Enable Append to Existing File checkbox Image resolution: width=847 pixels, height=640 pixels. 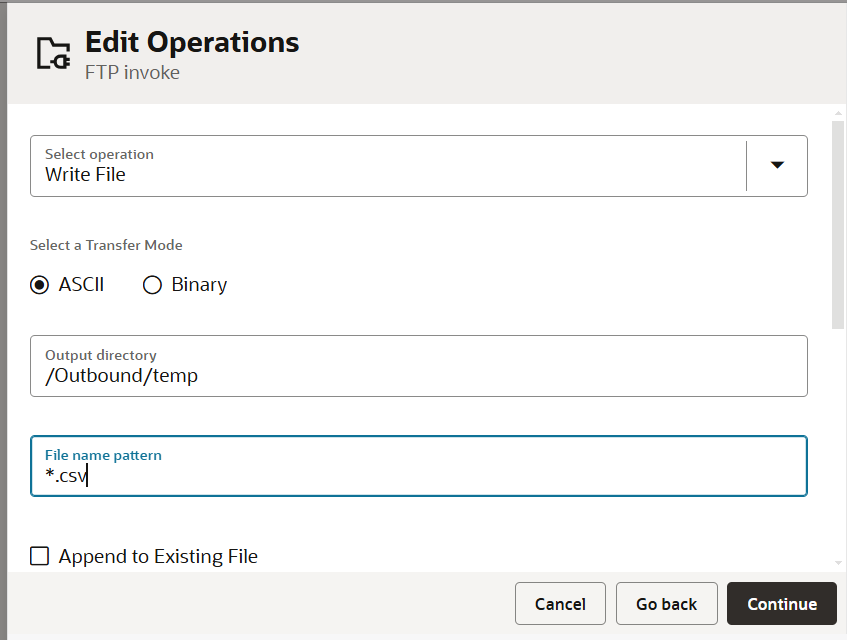pyautogui.click(x=39, y=556)
